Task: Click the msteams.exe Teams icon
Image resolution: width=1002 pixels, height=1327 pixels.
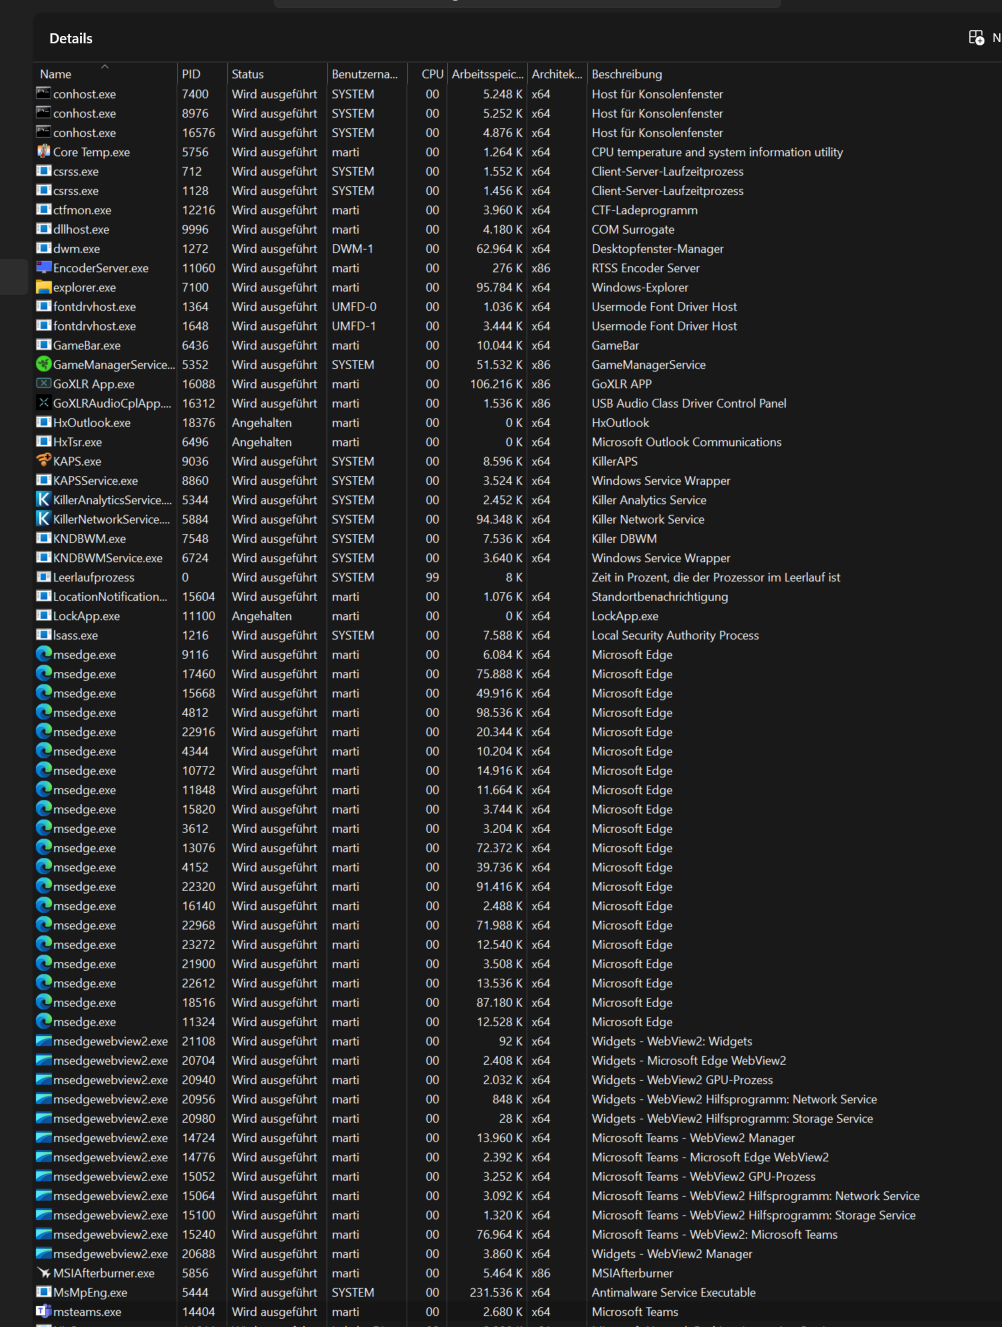Action: coord(43,1312)
